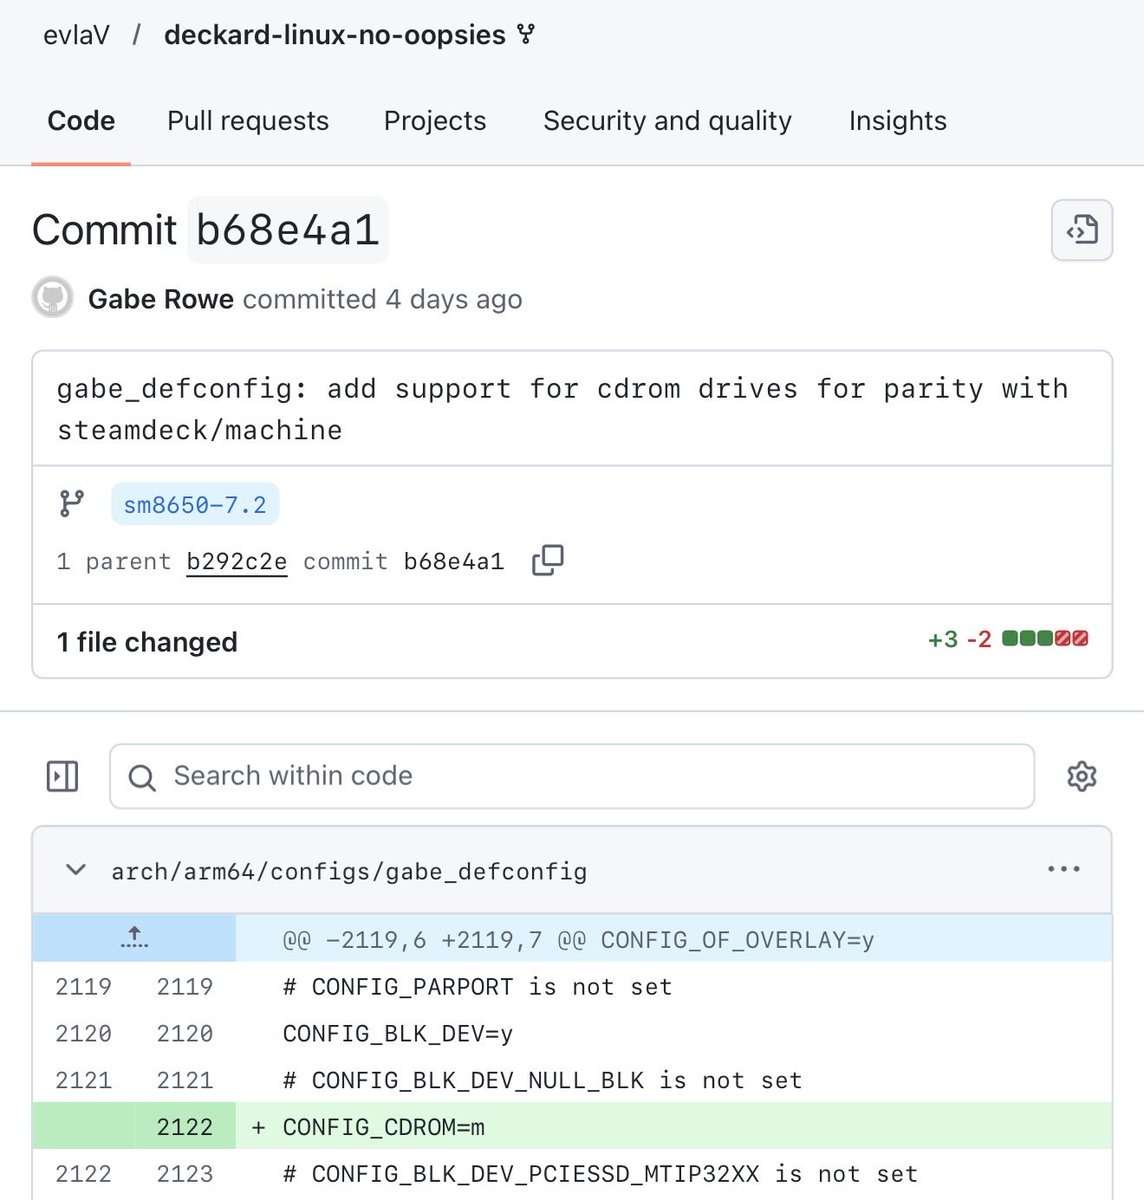The image size is (1144, 1200).
Task: Focus the Search within code field
Action: click(572, 776)
